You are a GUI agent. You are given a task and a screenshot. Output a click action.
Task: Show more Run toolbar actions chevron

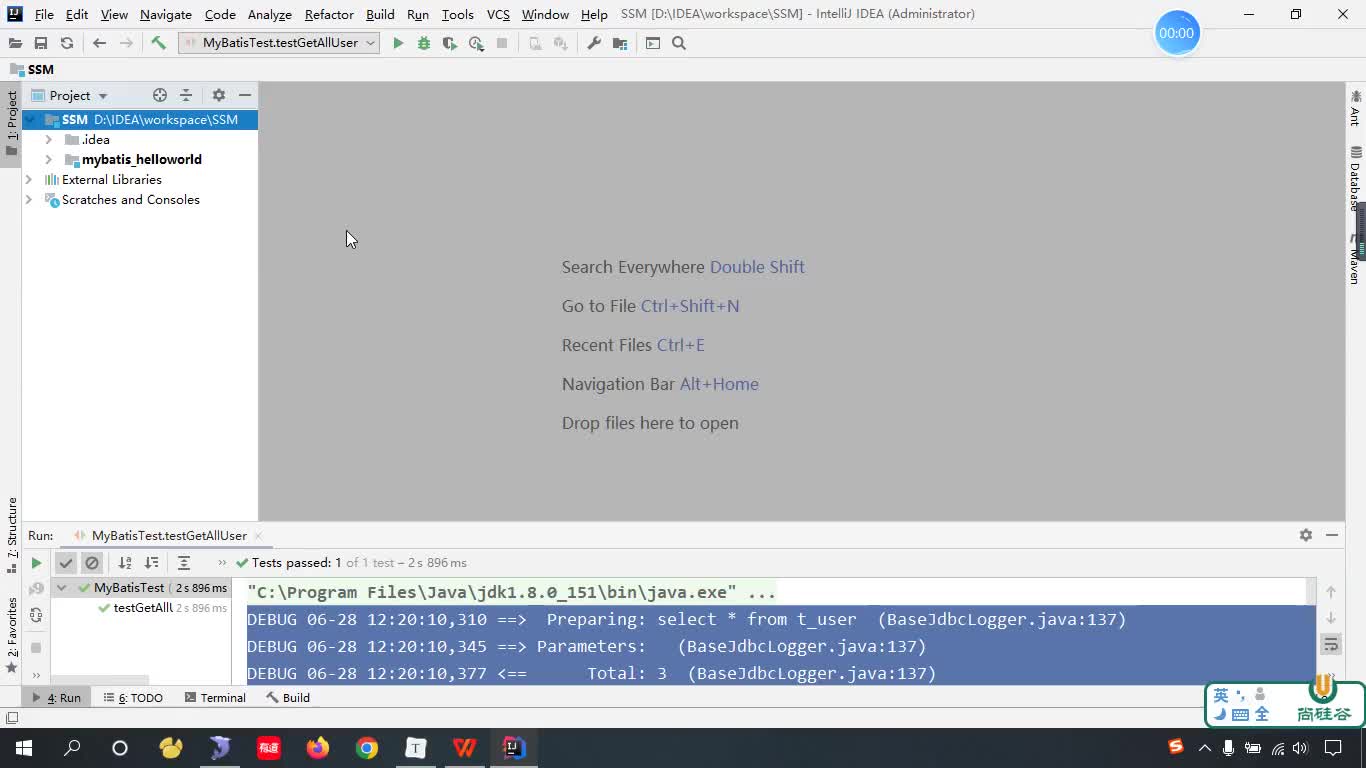[222, 563]
